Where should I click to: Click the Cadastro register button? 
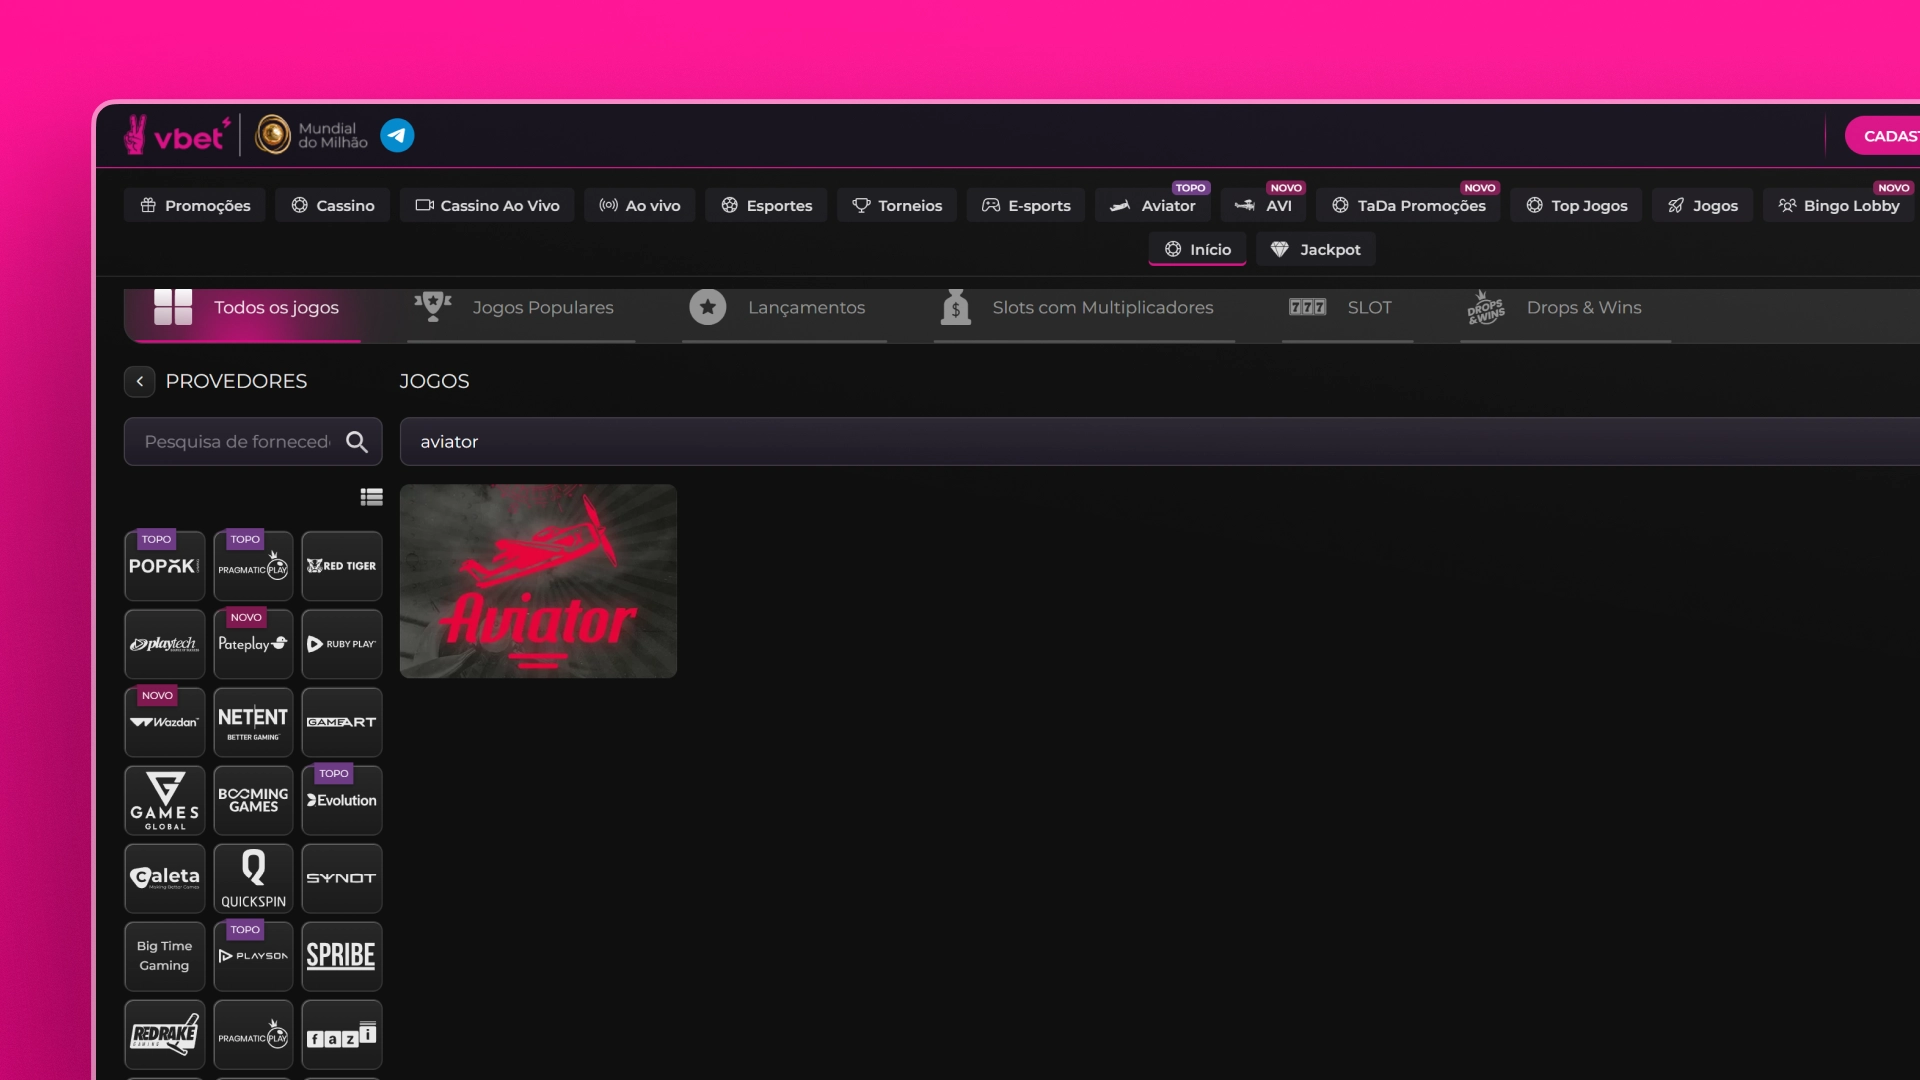point(1883,136)
